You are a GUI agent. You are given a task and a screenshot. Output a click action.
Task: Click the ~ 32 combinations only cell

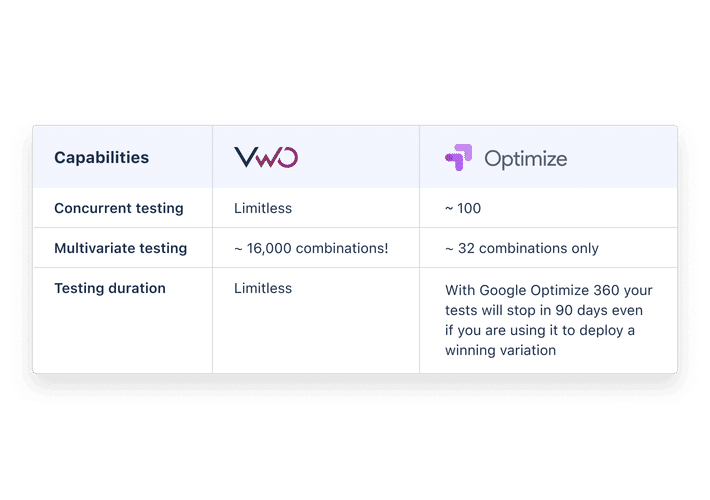(x=522, y=248)
